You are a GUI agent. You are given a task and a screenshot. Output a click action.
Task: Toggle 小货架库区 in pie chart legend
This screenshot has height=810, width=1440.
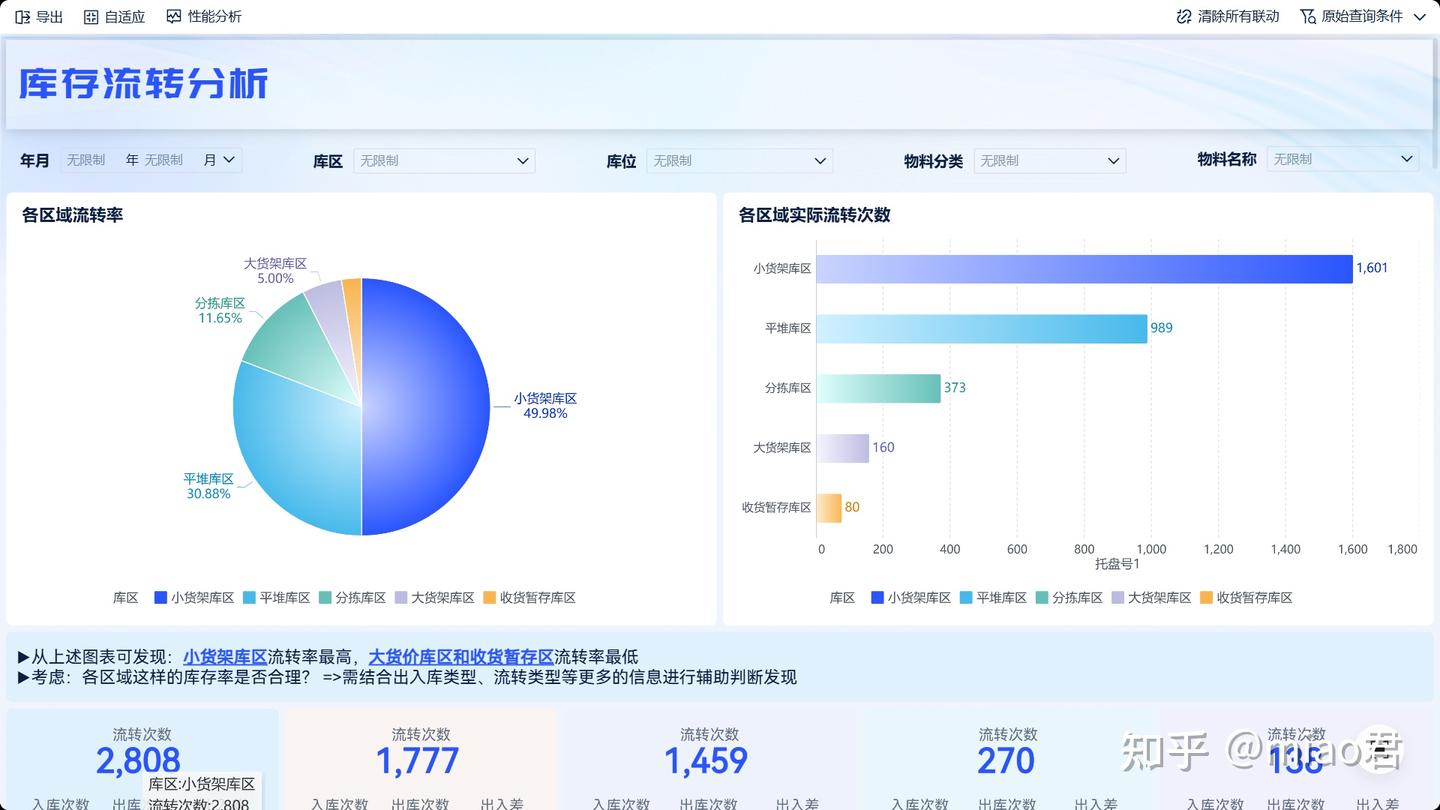tap(194, 598)
